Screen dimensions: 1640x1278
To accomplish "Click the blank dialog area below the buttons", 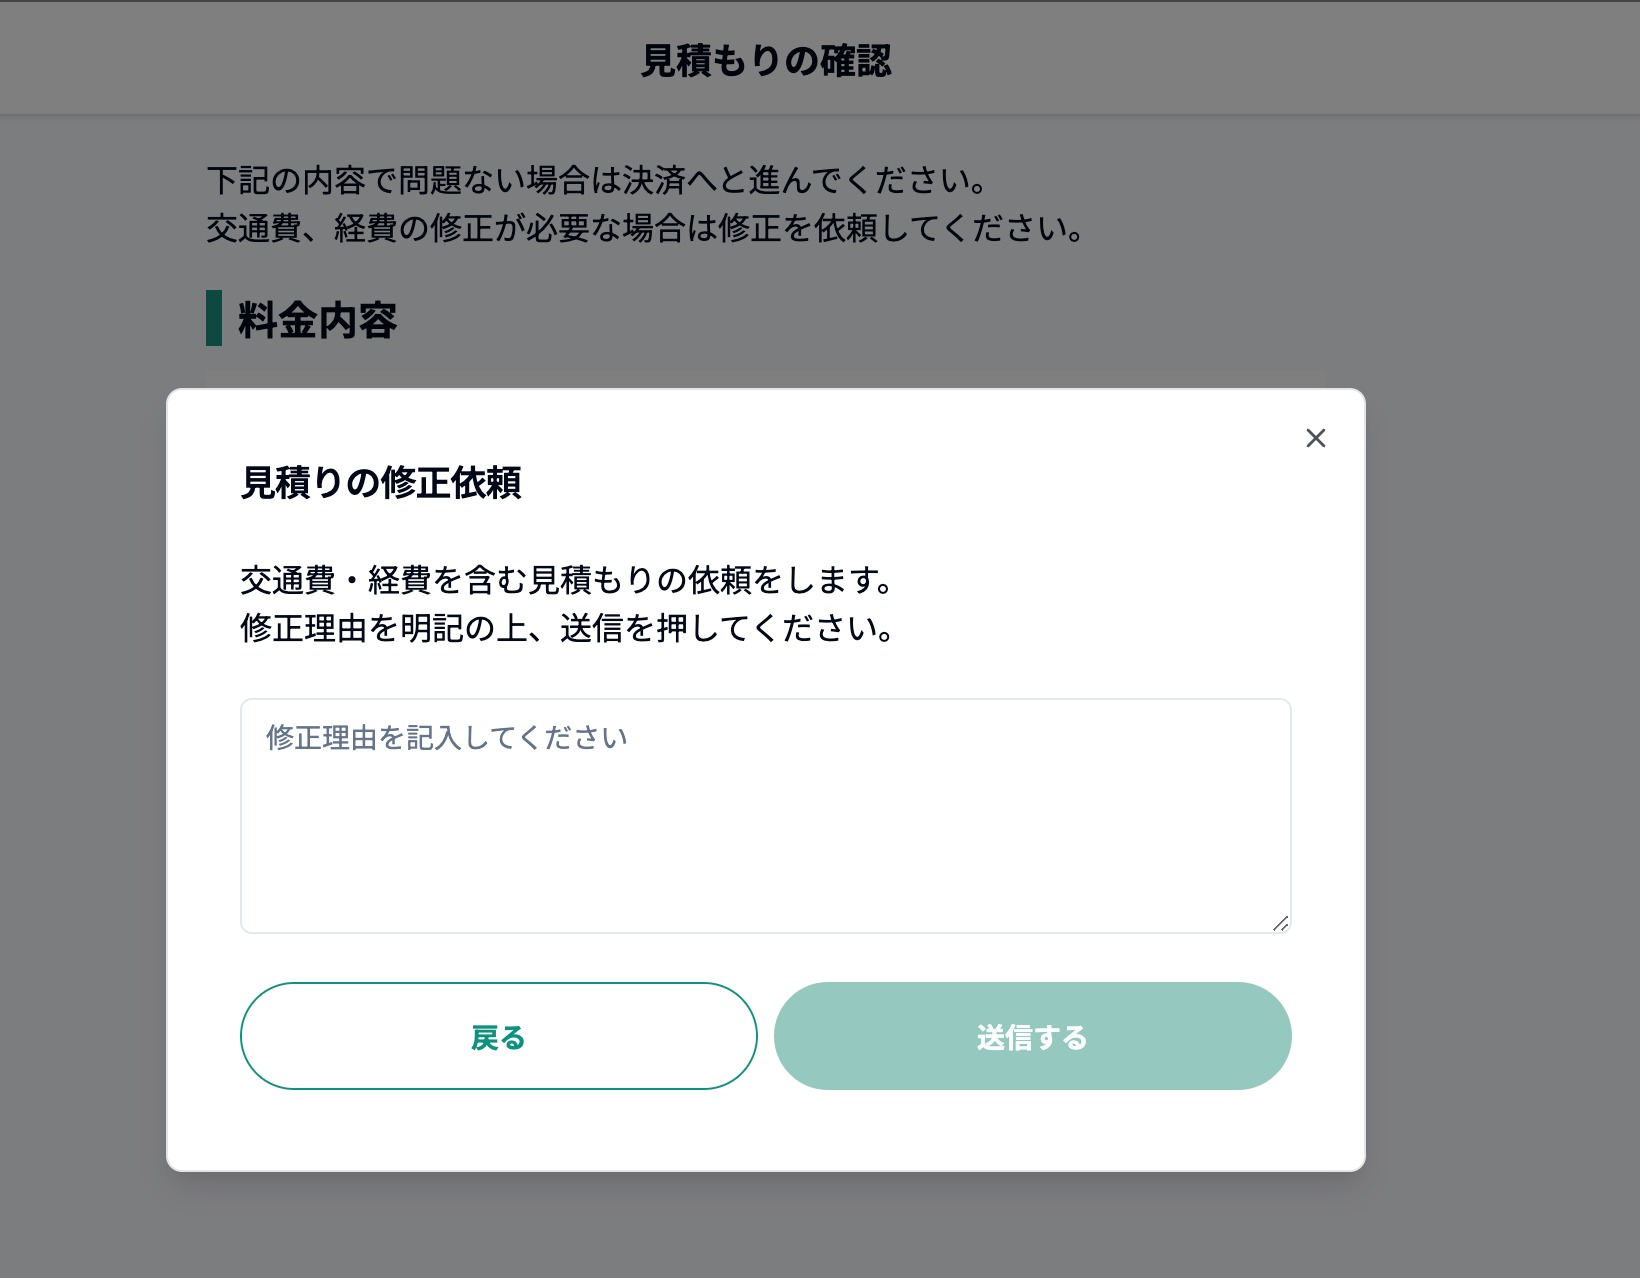I will click(x=766, y=1130).
